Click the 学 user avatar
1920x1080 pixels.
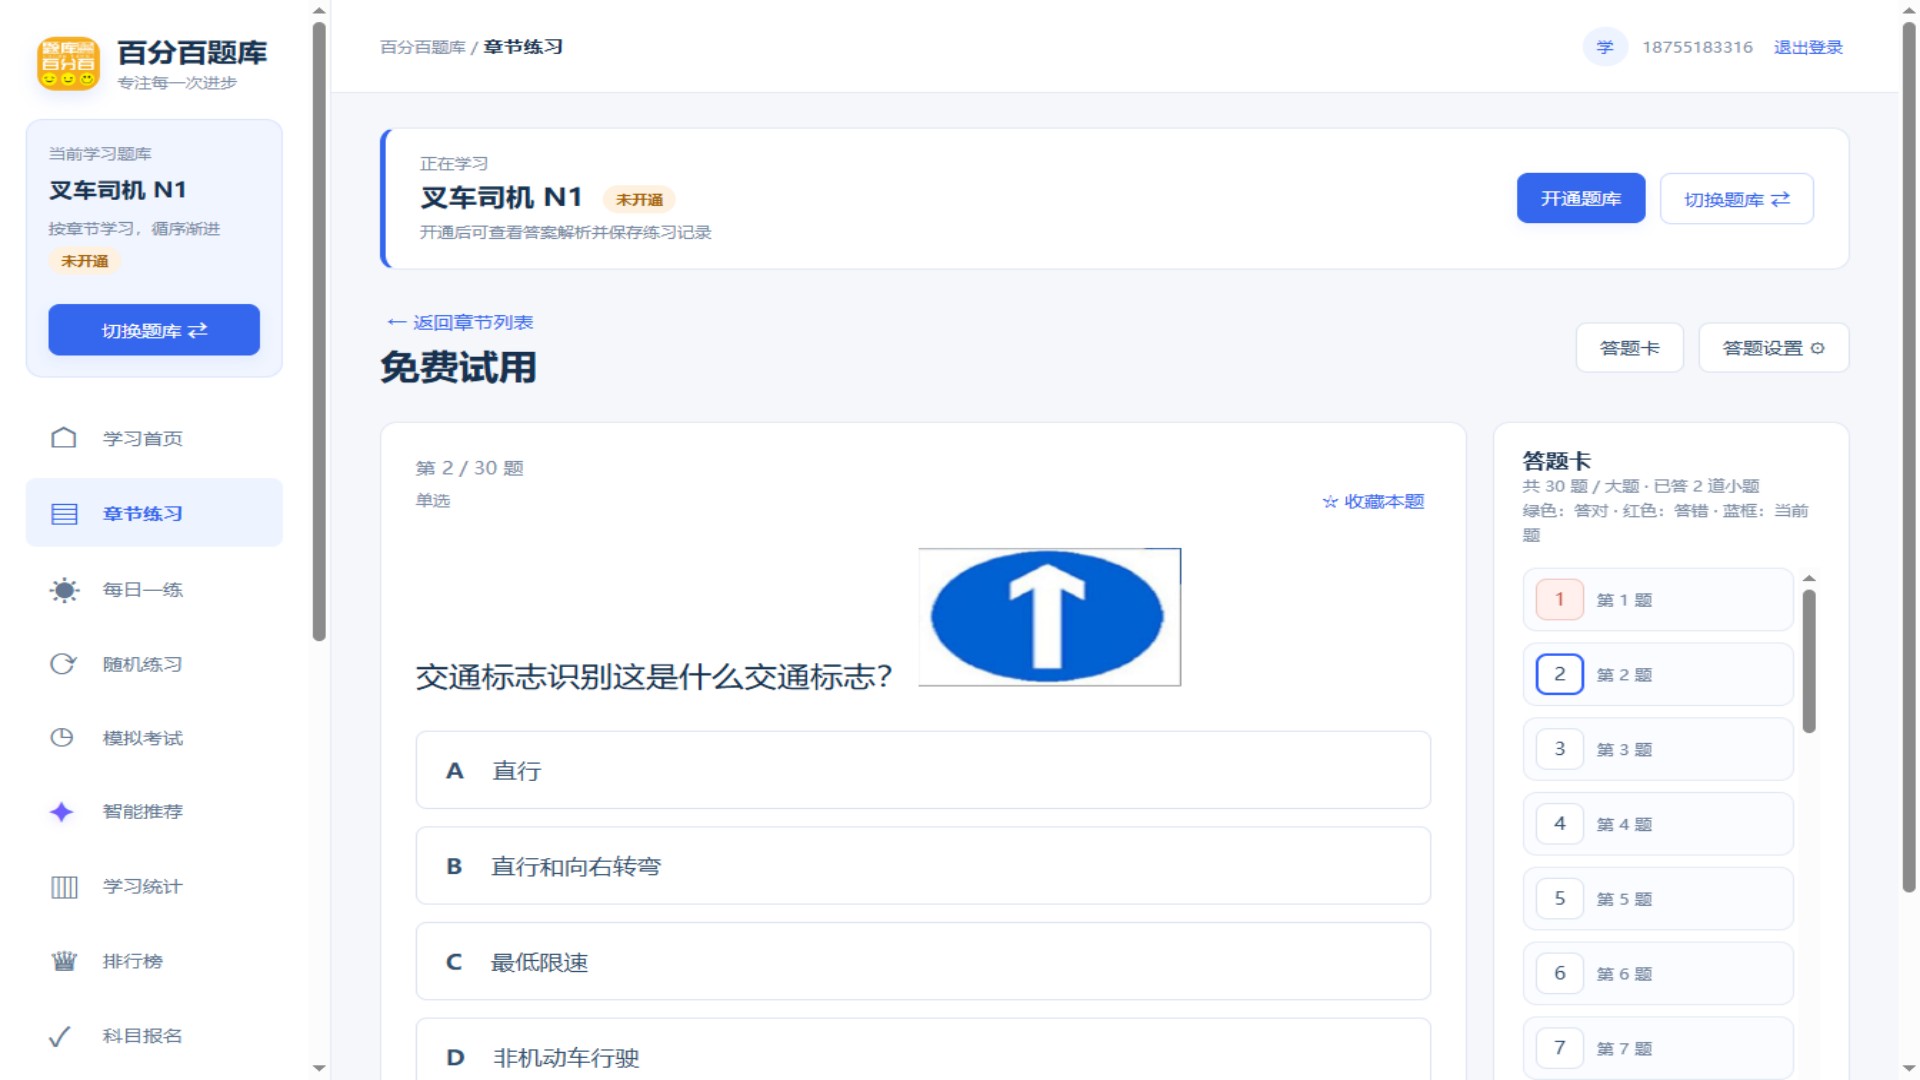pyautogui.click(x=1605, y=47)
